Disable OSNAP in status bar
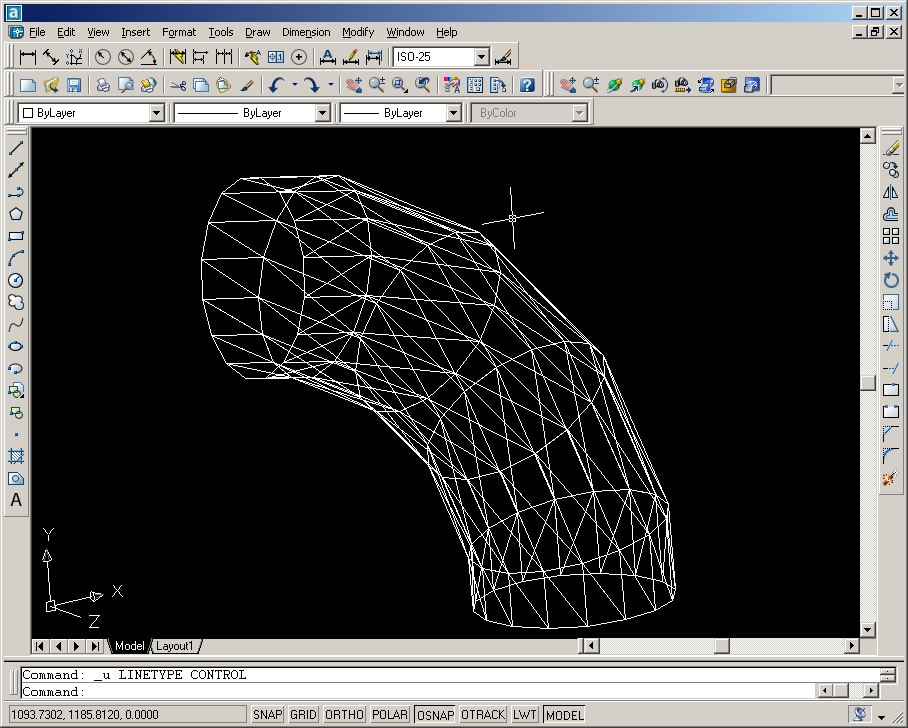This screenshot has height=728, width=908. coord(435,715)
